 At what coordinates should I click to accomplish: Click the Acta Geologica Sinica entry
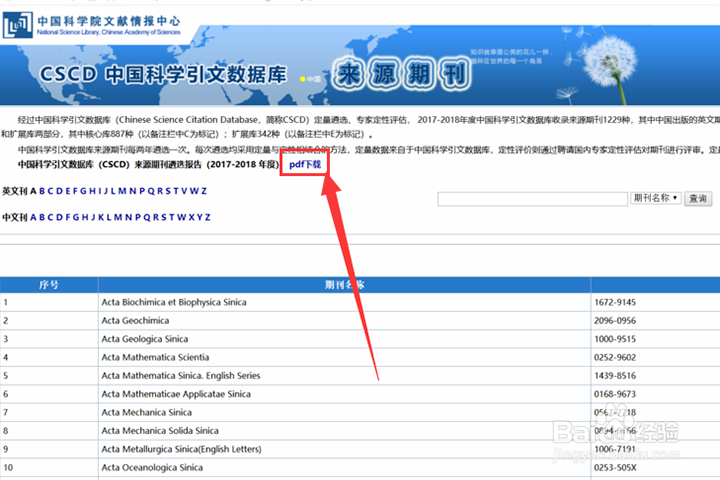[145, 339]
